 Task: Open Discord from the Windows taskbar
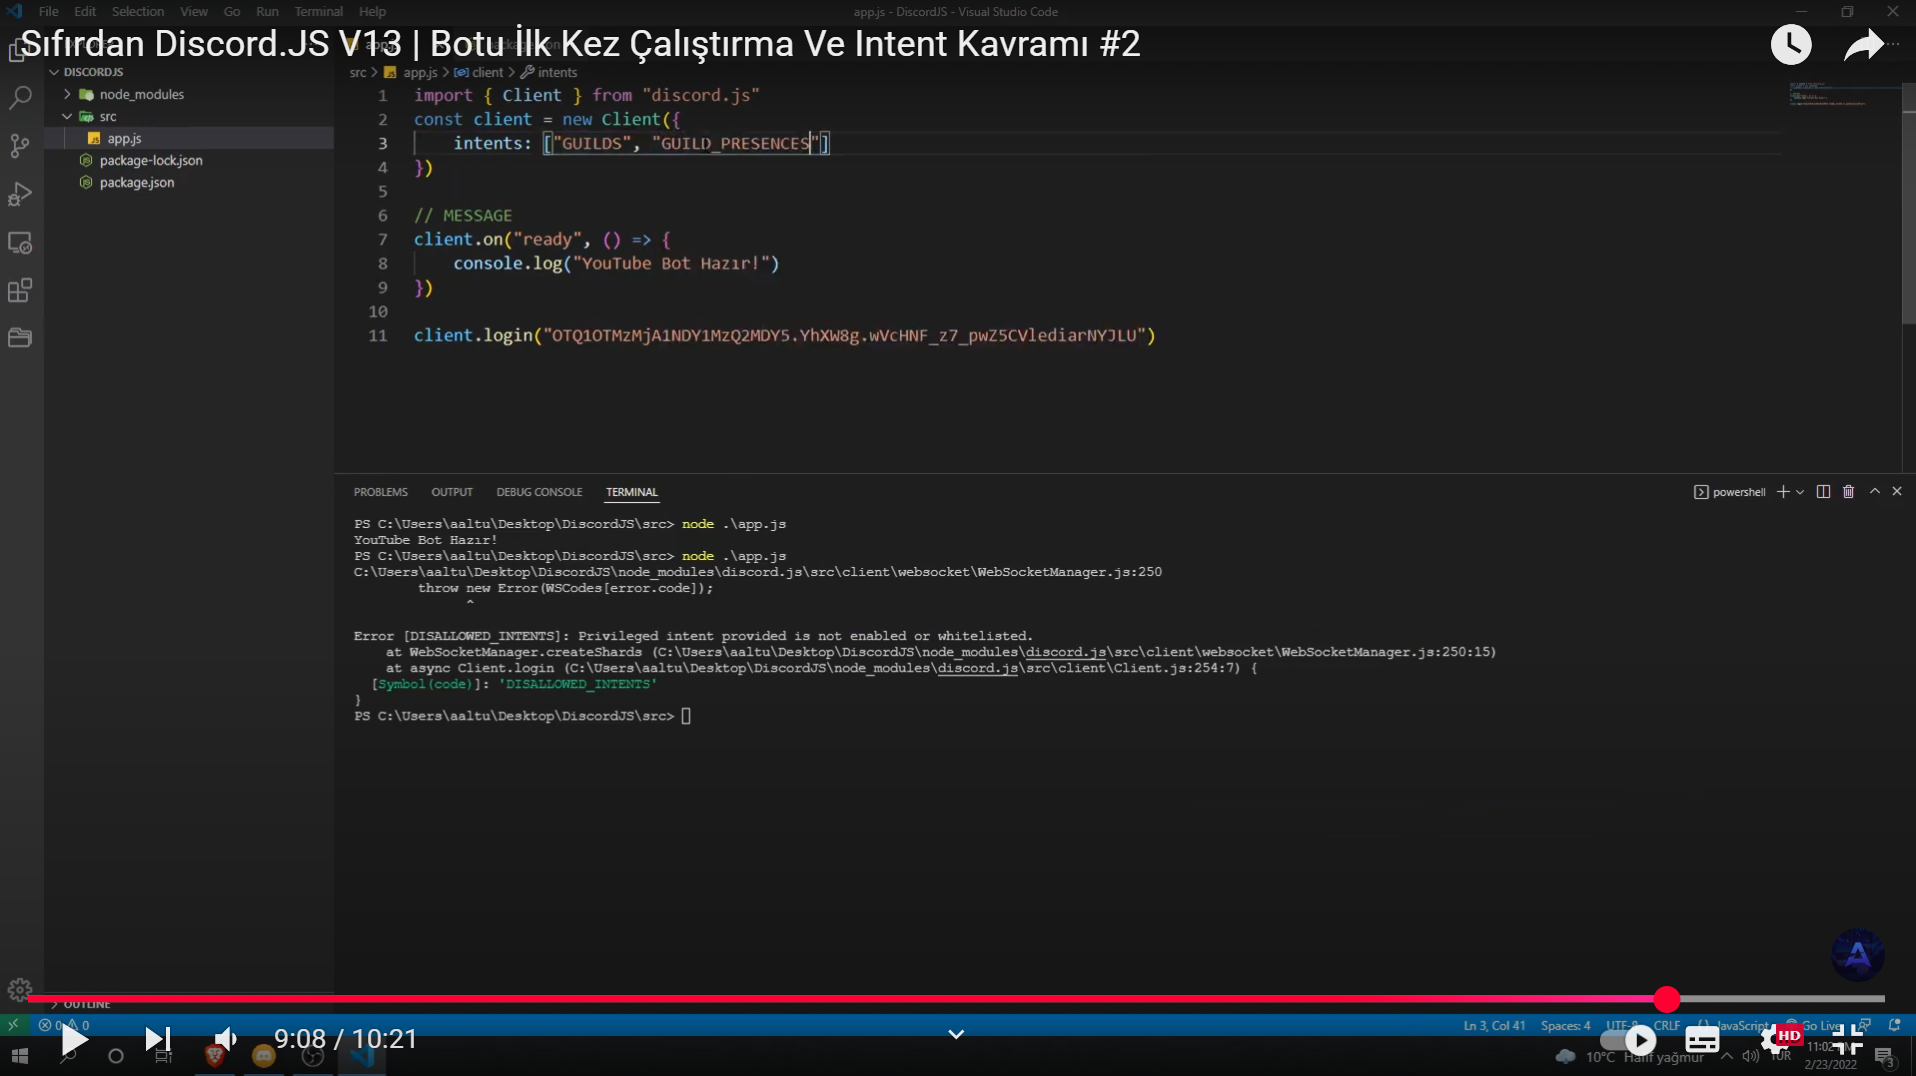pyautogui.click(x=263, y=1056)
